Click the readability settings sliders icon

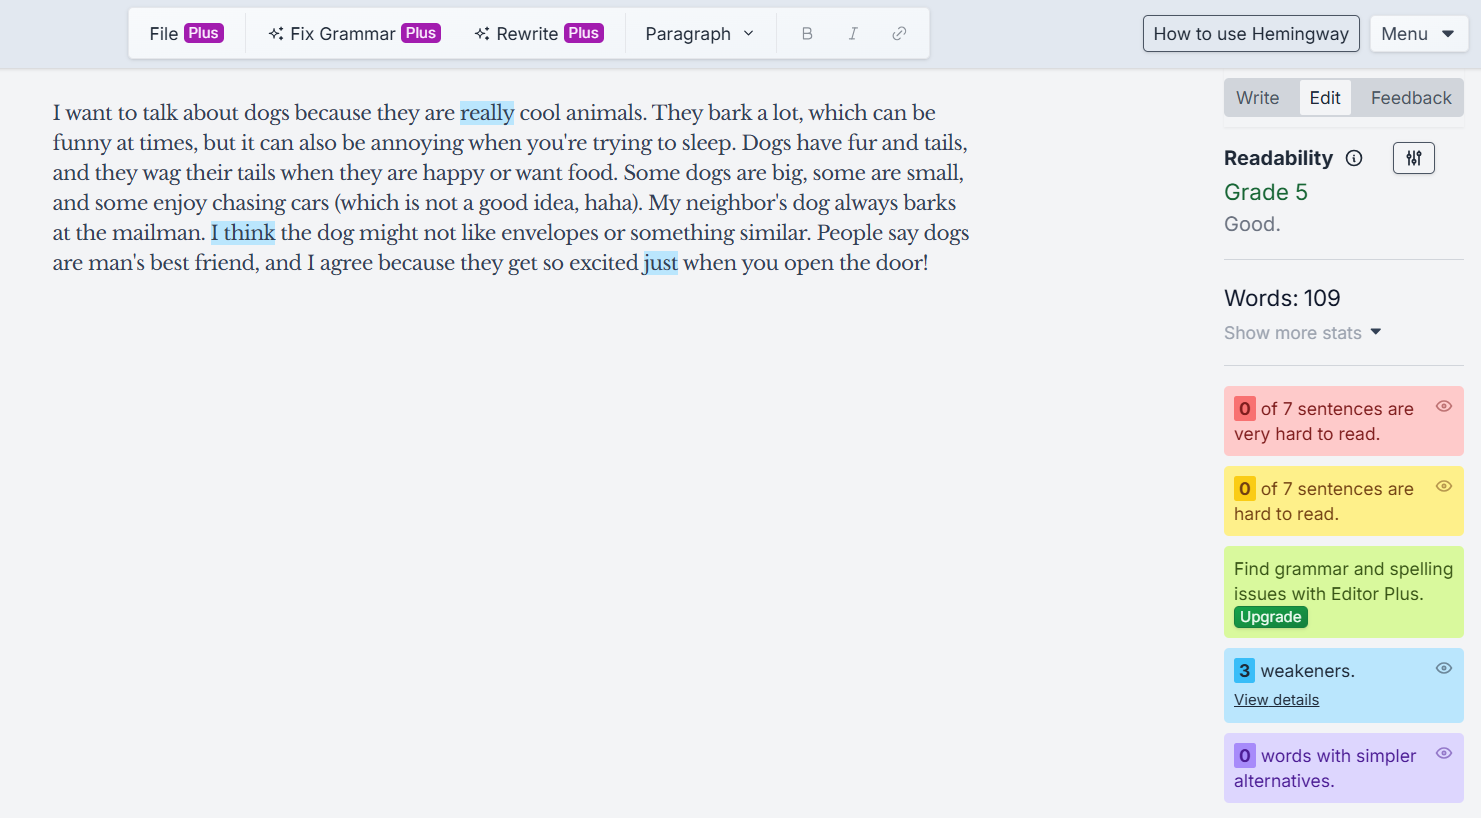(x=1413, y=157)
